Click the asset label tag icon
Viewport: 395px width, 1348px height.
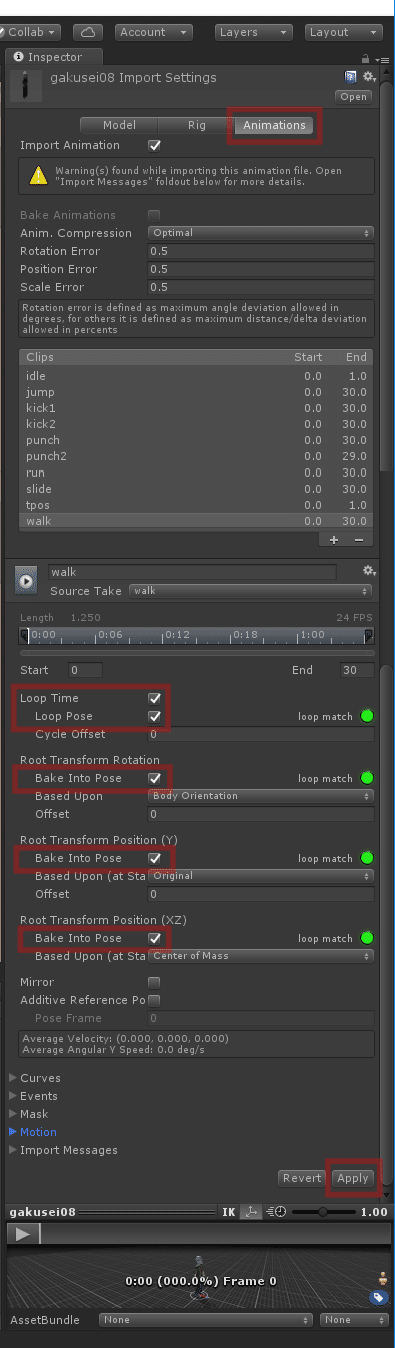point(380,1297)
